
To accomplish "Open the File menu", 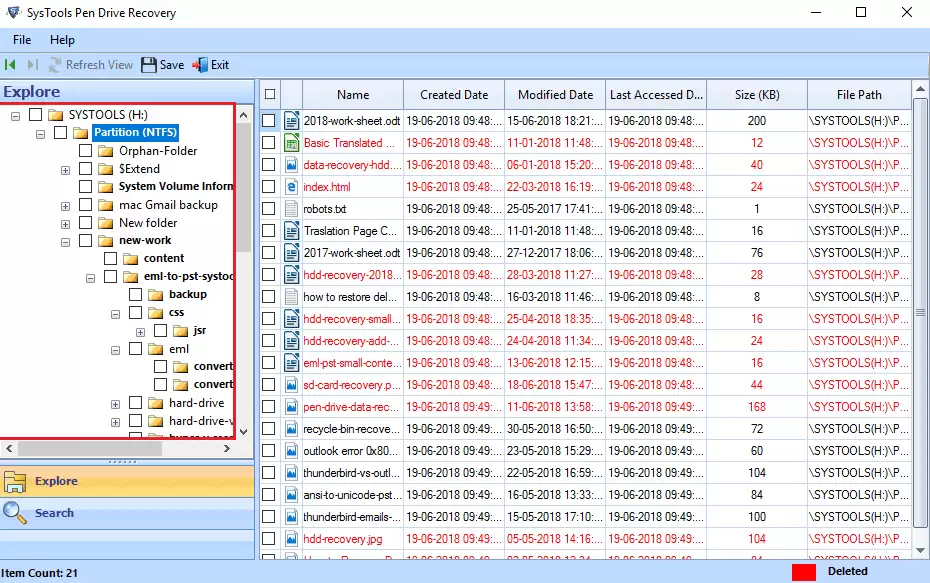I will coord(22,40).
